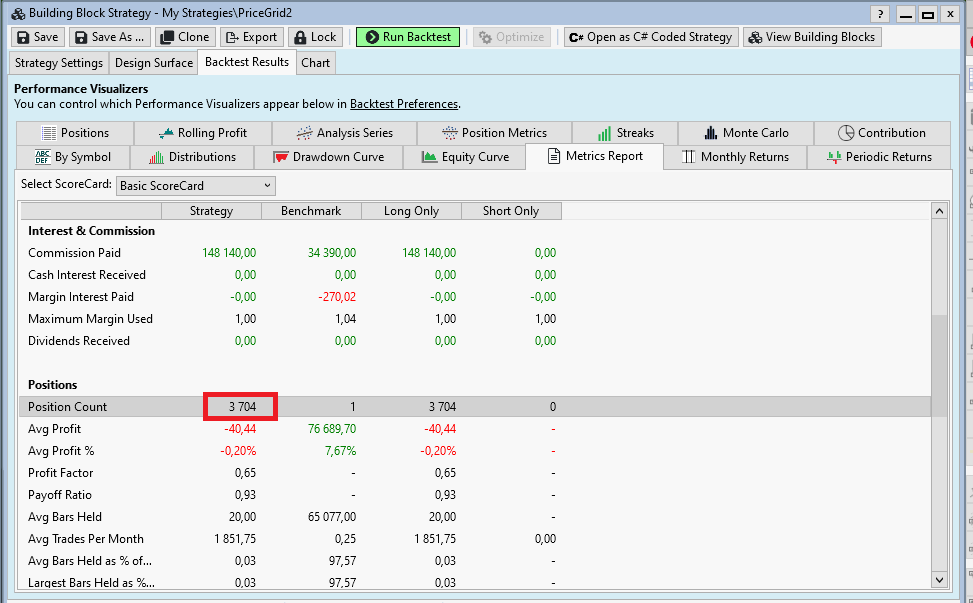This screenshot has width=973, height=603.
Task: Select Avg Trades Per Month row label
Action: [x=86, y=539]
